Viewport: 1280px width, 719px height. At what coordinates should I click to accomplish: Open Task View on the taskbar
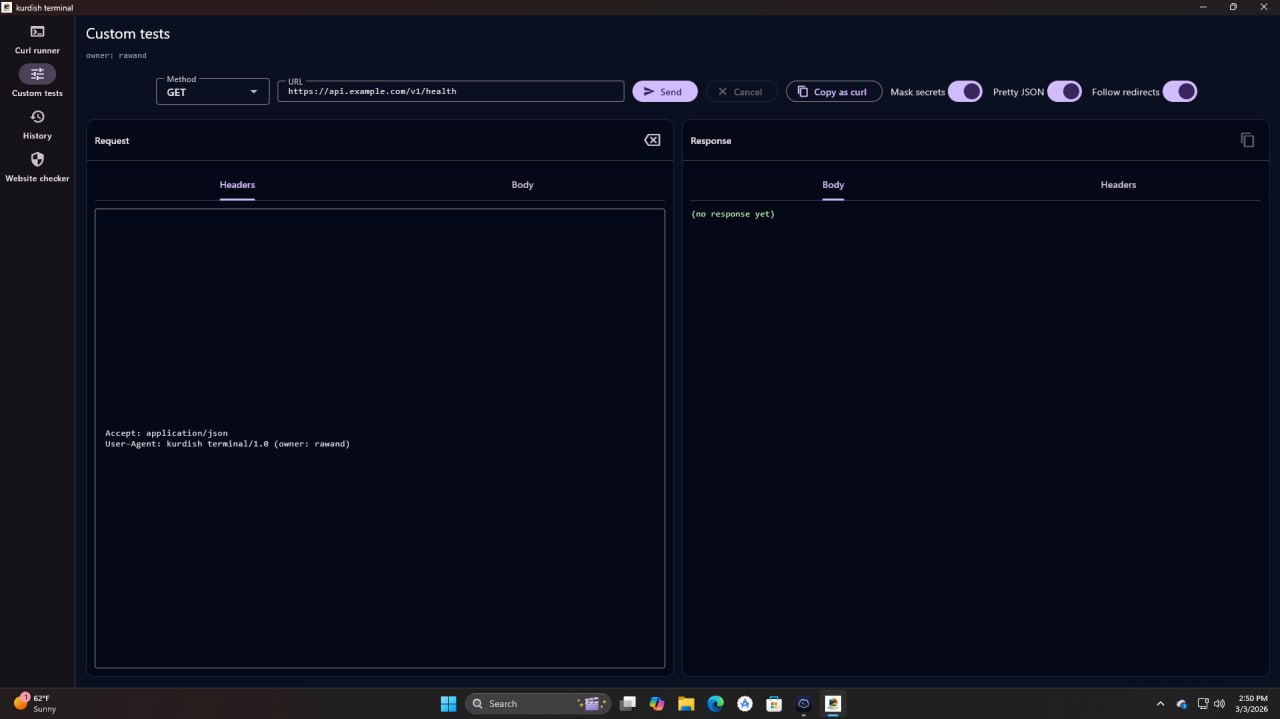(628, 703)
